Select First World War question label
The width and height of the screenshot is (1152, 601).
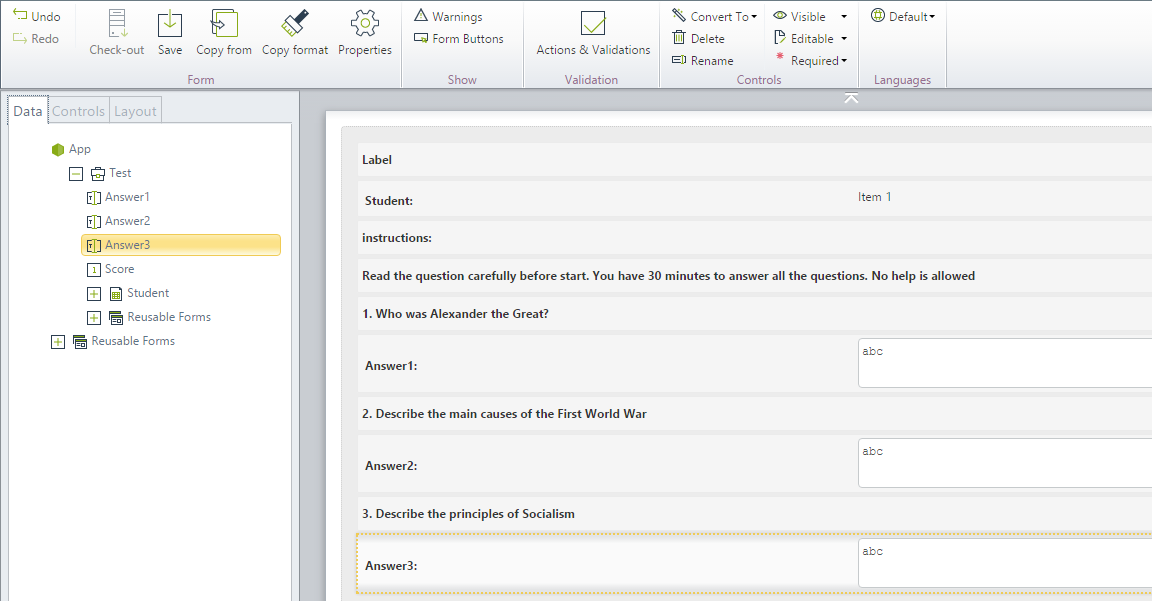point(504,414)
